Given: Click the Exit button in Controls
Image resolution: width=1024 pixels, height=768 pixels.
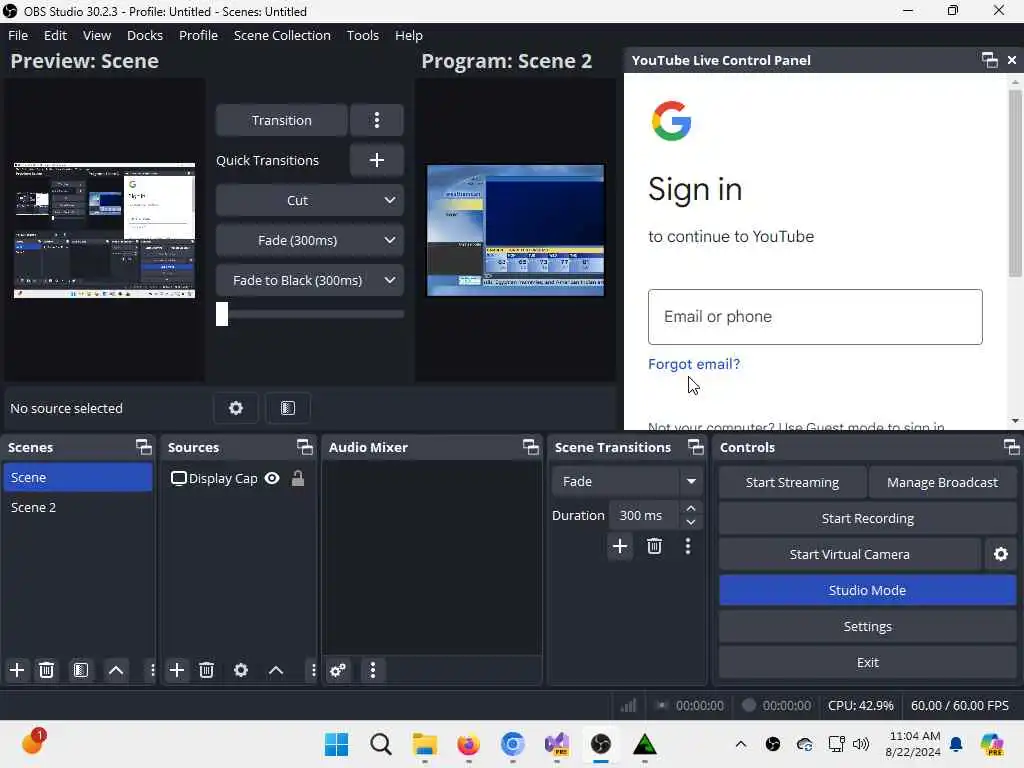Looking at the screenshot, I should coord(867,662).
